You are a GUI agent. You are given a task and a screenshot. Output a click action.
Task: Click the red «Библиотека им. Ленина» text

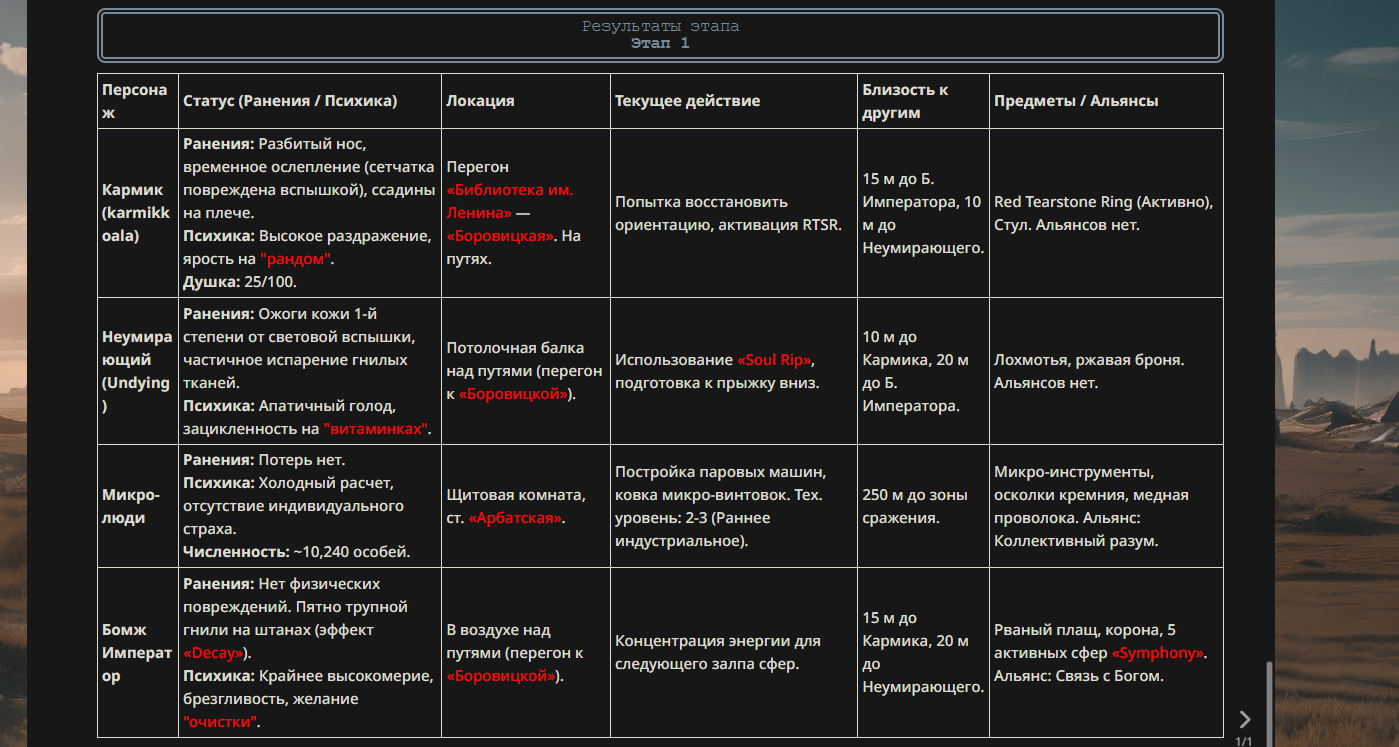(x=511, y=201)
